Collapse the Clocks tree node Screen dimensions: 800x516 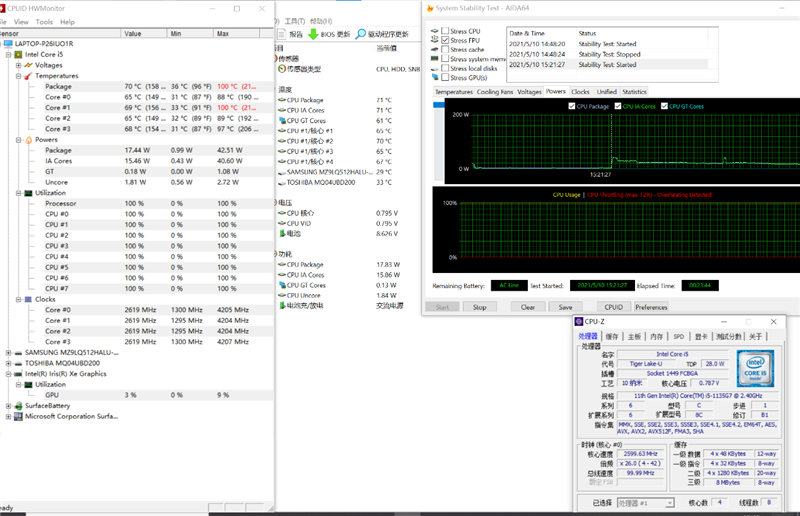tap(18, 299)
